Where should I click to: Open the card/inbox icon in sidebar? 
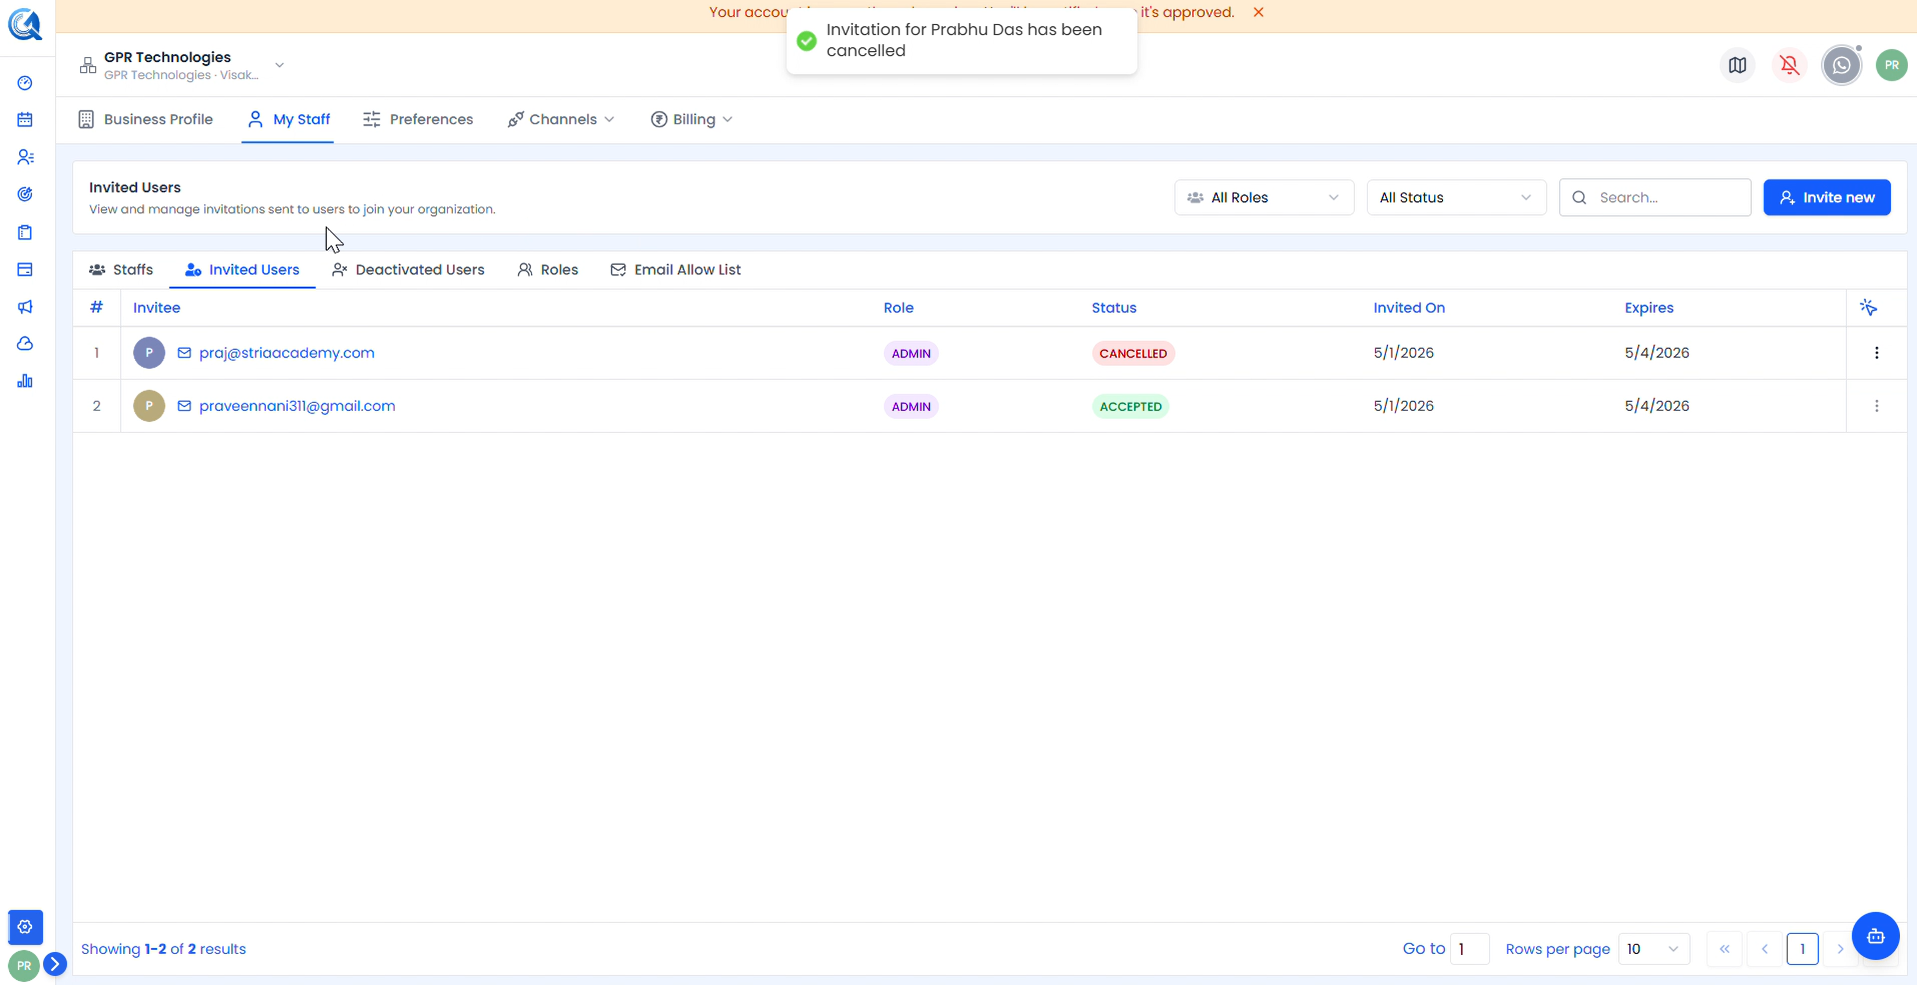click(25, 269)
